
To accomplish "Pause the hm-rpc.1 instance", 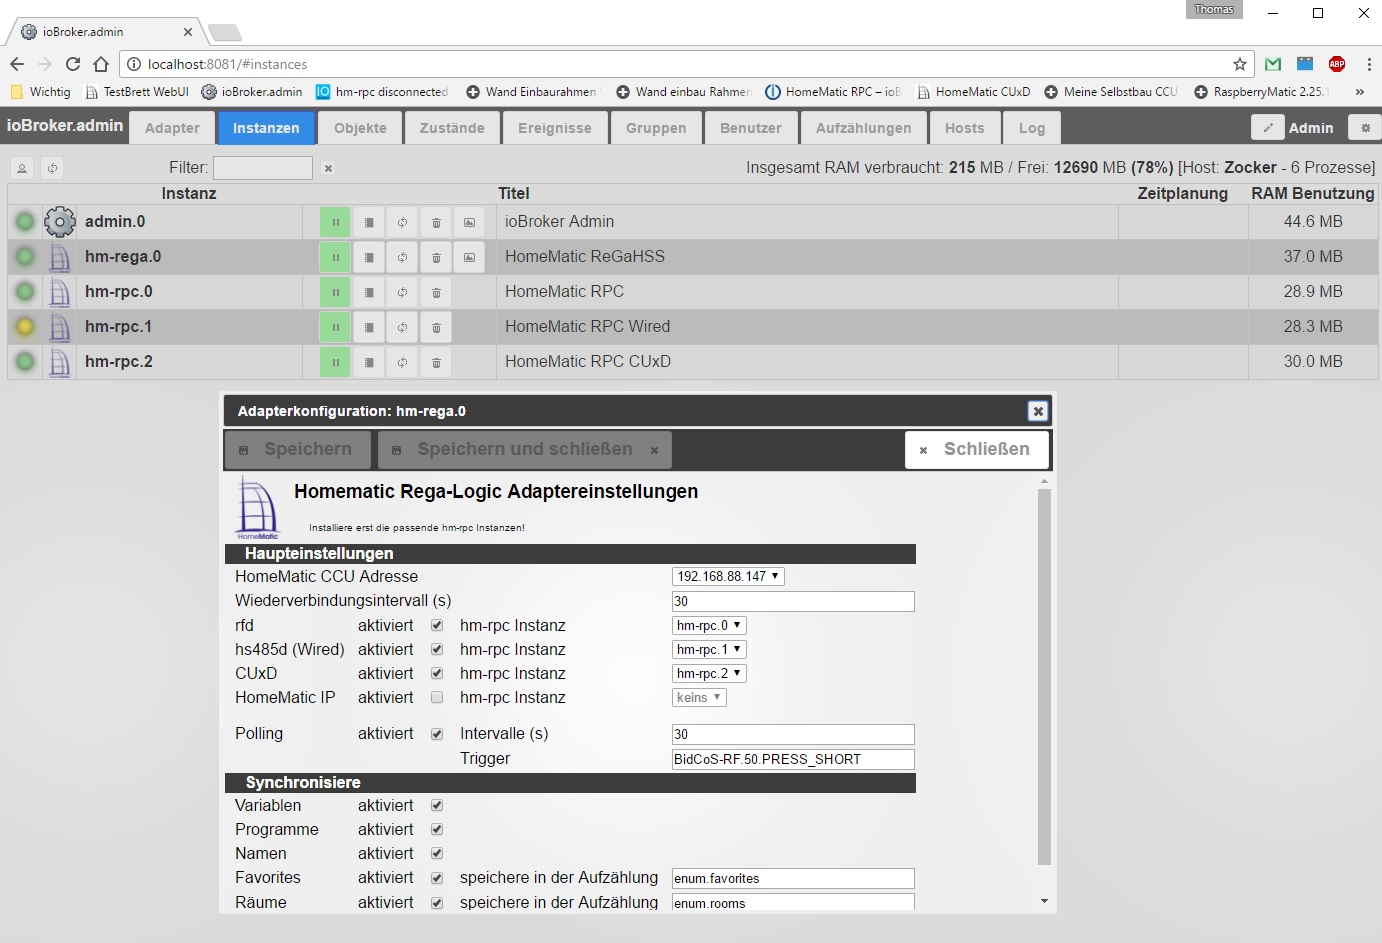I will pyautogui.click(x=335, y=327).
